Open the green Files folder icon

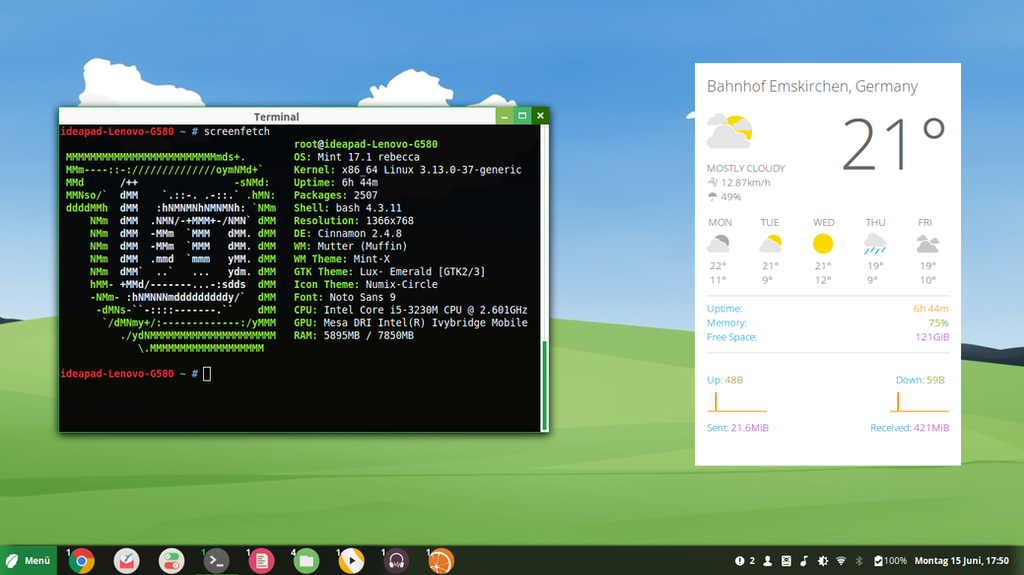pyautogui.click(x=306, y=561)
